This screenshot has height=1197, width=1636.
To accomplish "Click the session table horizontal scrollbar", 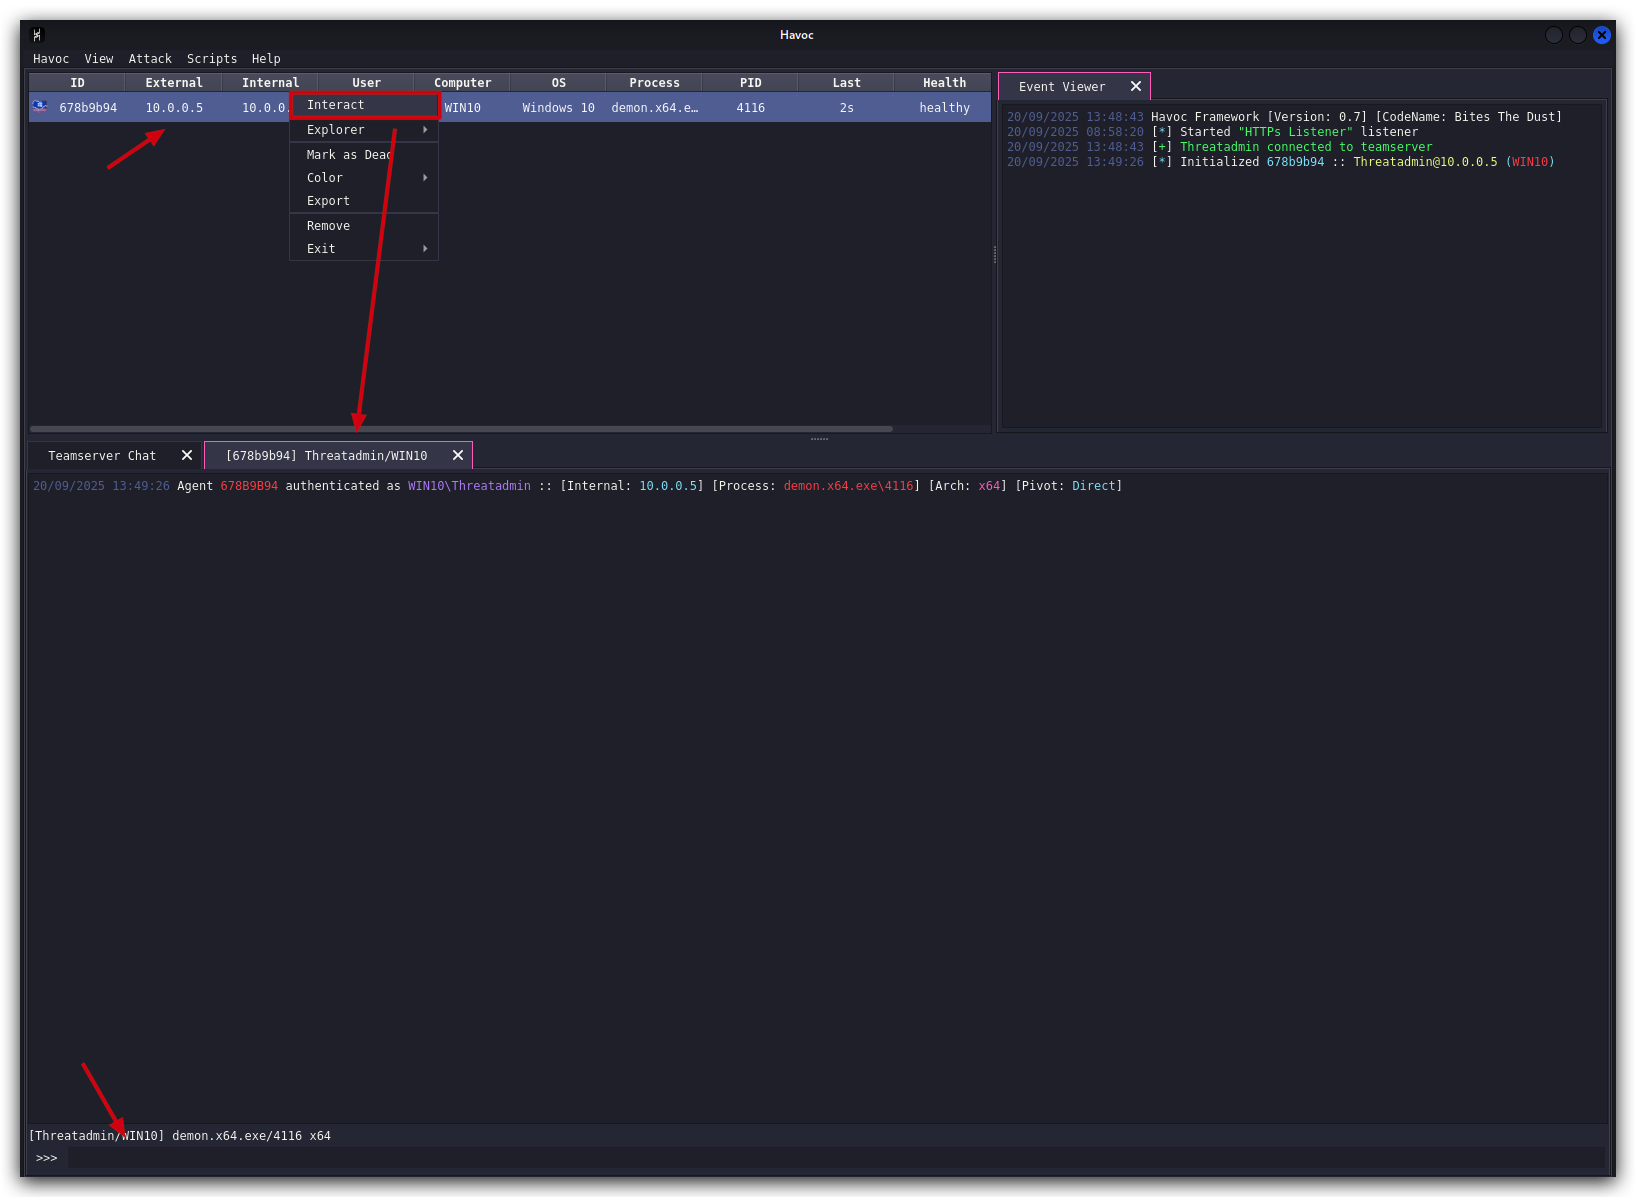I will tap(461, 429).
